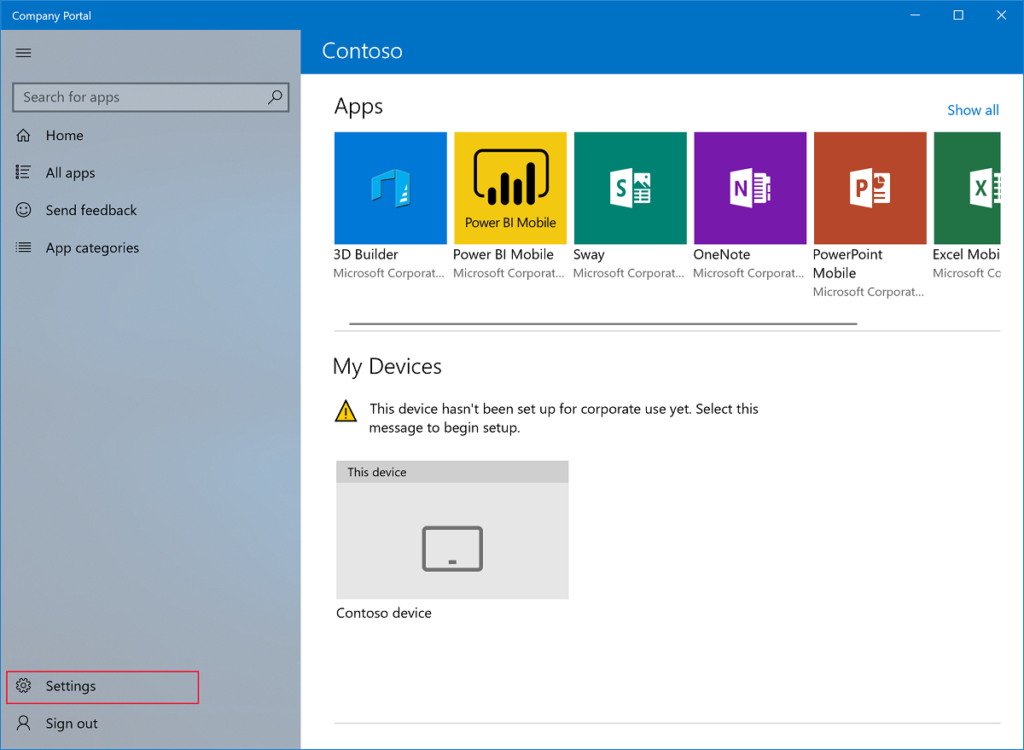
Task: Click the App categories list icon
Action: point(24,248)
